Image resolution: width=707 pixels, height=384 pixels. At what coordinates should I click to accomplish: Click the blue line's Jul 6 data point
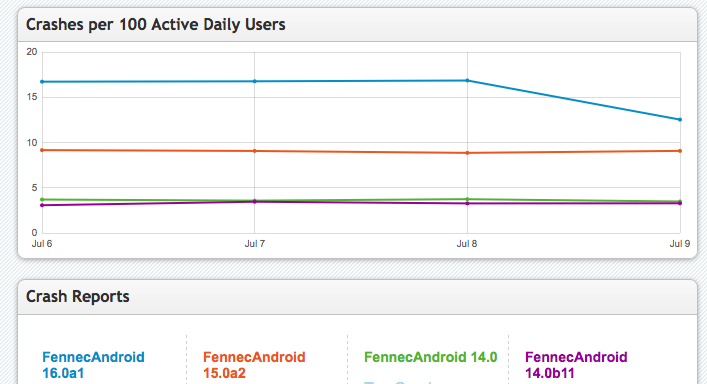42,82
